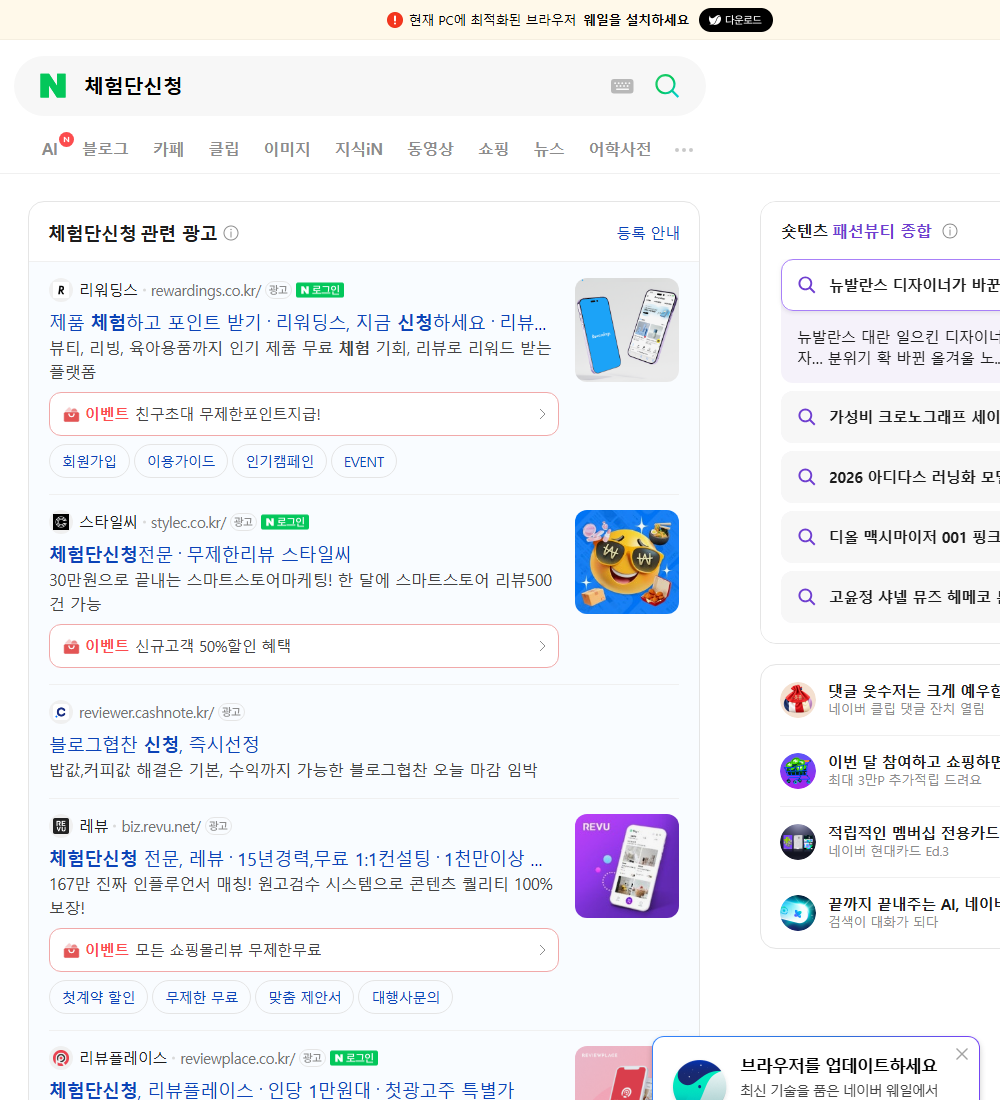Open 체험단신청전문 무제한리뷰 스타일씨 headline

200,554
